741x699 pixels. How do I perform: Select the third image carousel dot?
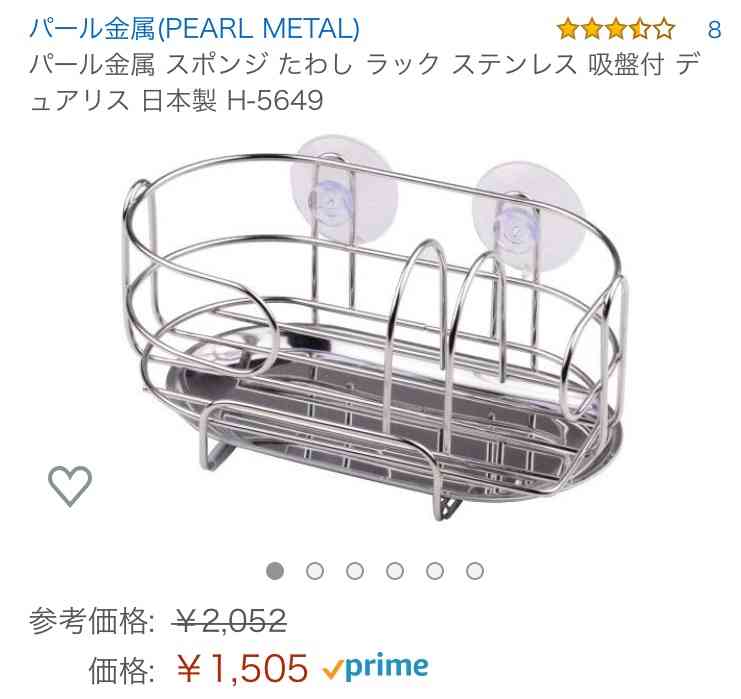click(x=355, y=570)
